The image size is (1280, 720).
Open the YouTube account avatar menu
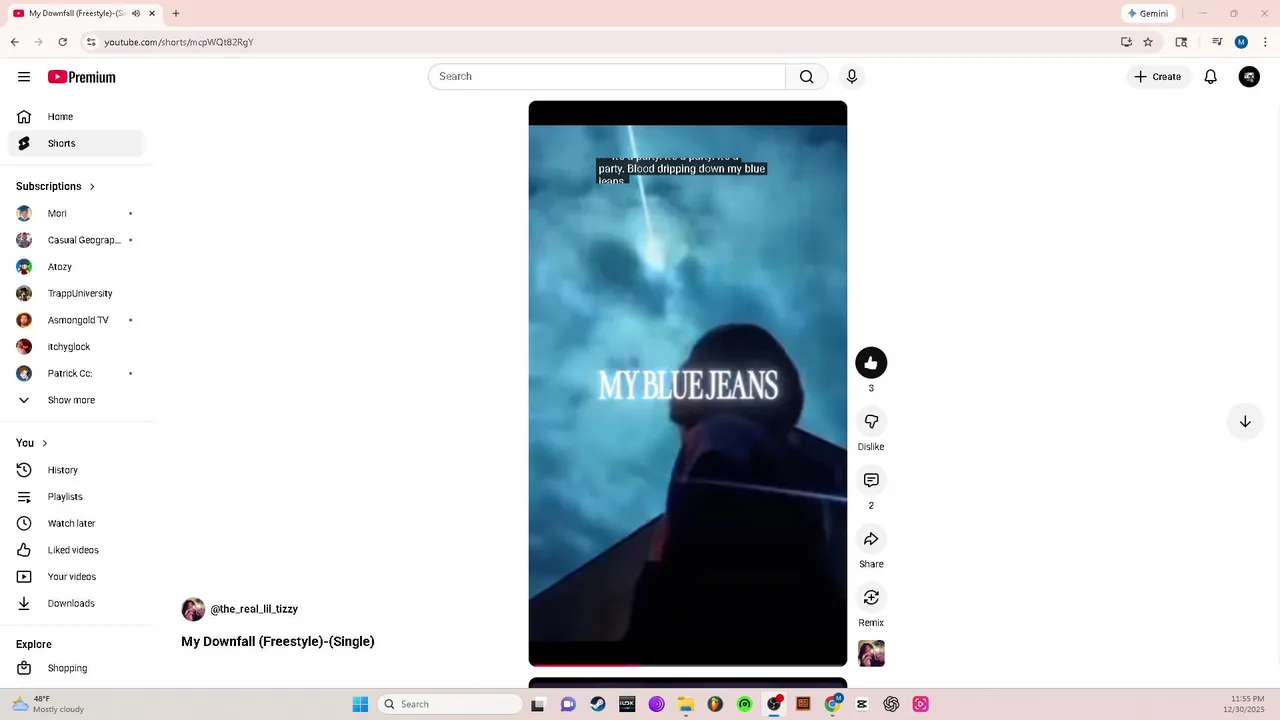(x=1249, y=77)
